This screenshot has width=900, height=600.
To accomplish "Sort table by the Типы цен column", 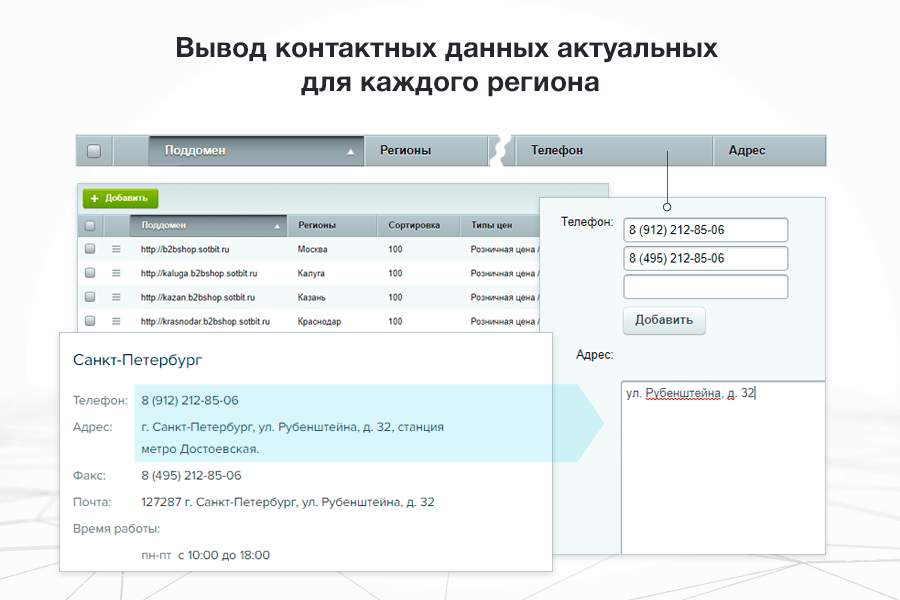I will point(486,226).
